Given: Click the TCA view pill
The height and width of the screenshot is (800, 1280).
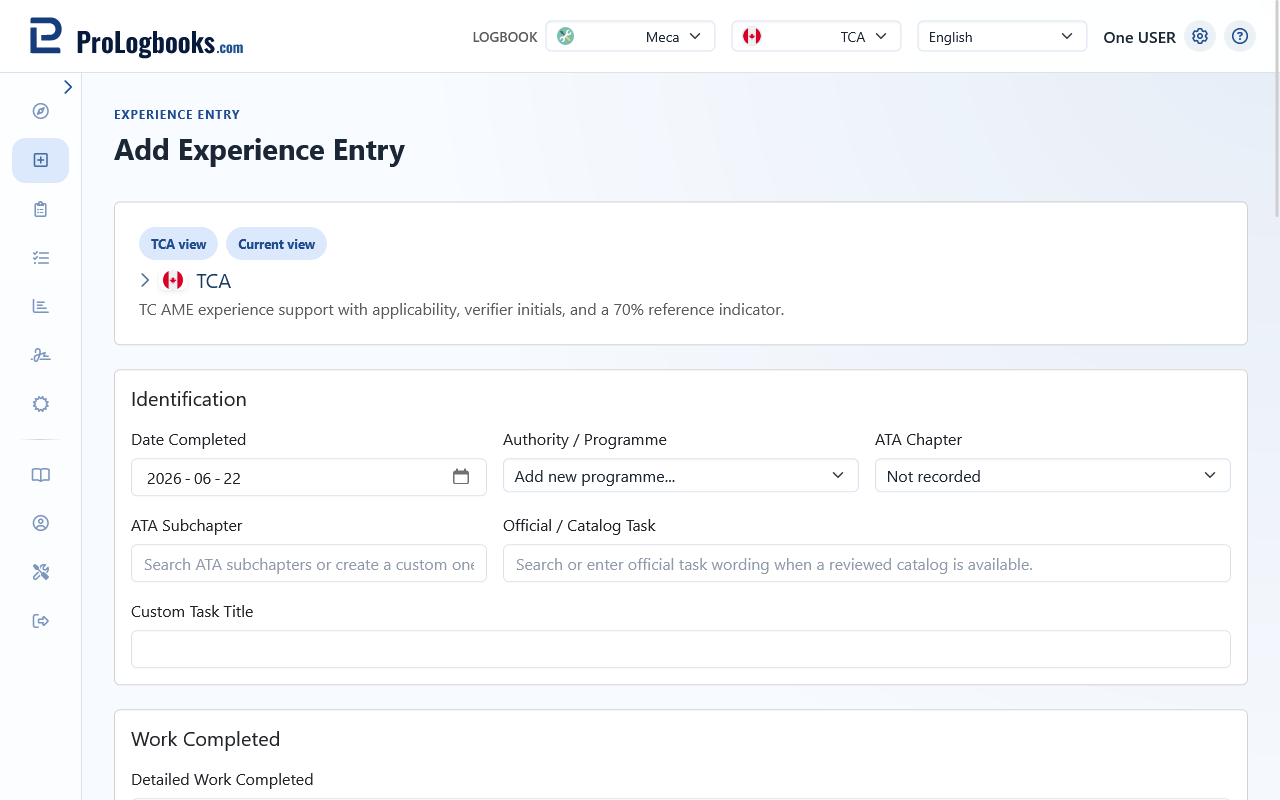Looking at the screenshot, I should coord(178,244).
